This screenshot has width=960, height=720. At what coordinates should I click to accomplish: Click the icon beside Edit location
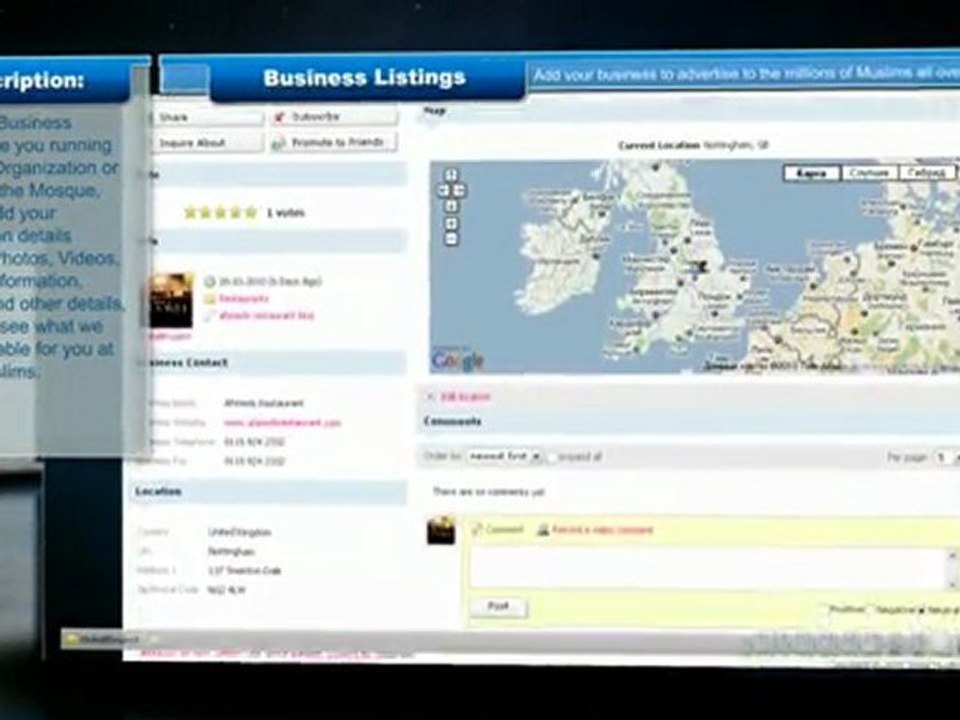coord(430,397)
